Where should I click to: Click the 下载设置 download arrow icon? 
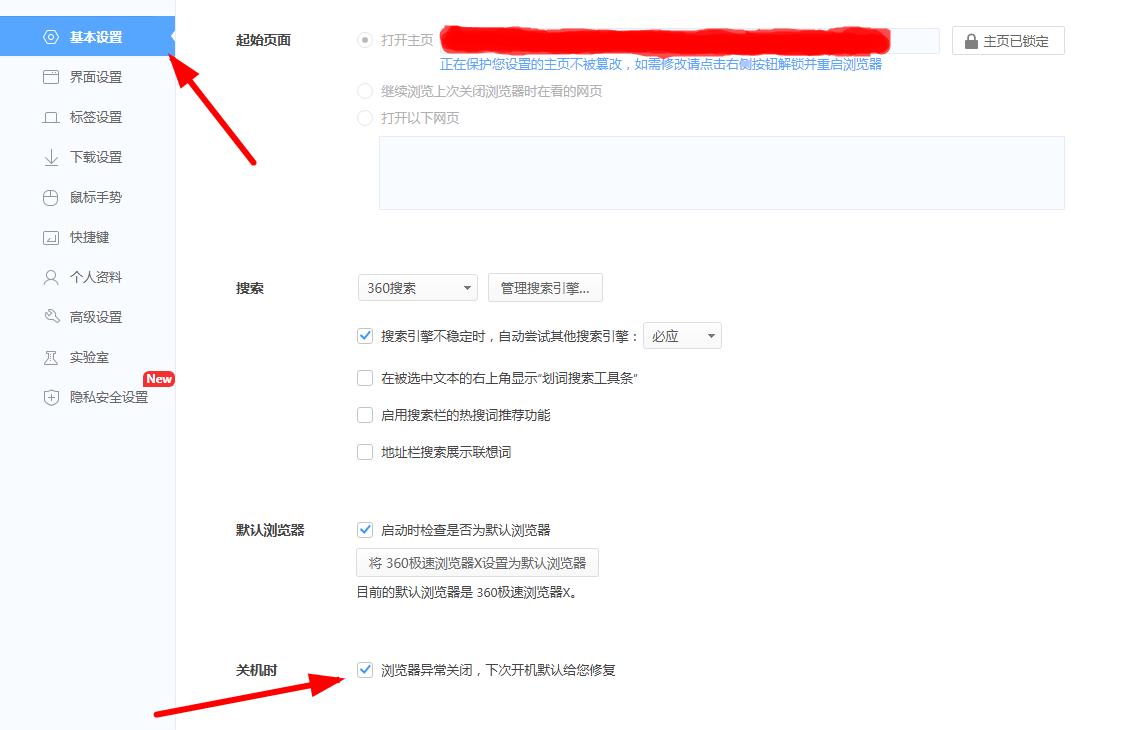pyautogui.click(x=51, y=157)
